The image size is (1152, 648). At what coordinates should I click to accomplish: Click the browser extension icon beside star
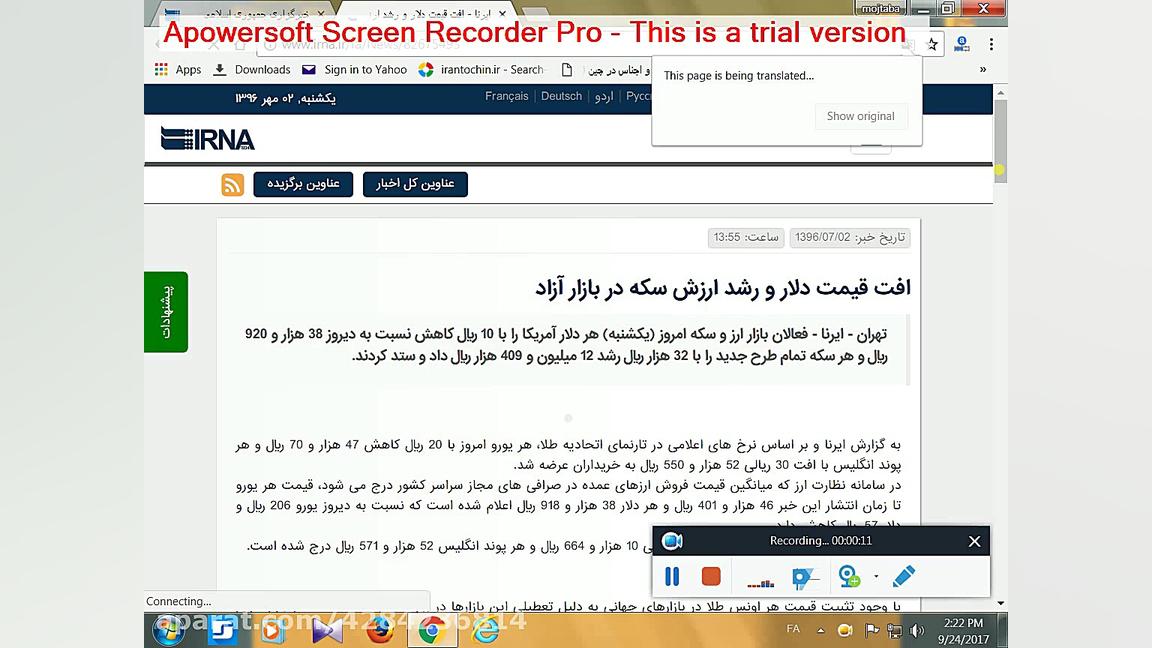coord(961,45)
